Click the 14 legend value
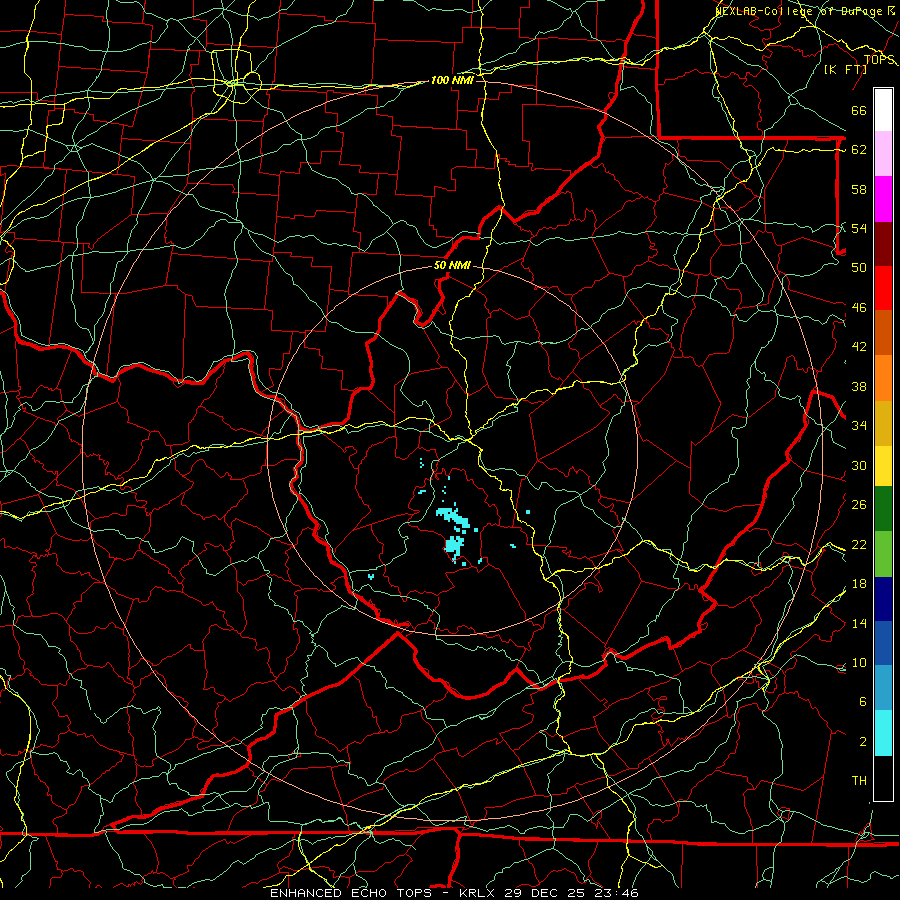Screen dimensions: 900x900 tap(859, 623)
